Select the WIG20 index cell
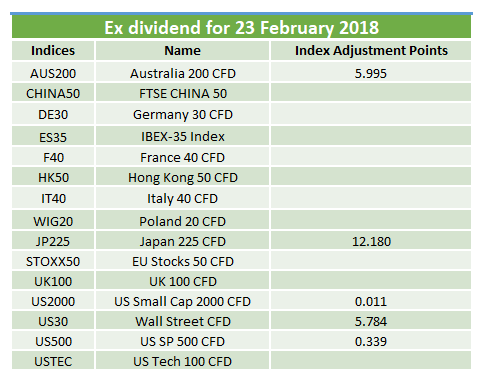The height and width of the screenshot is (378, 481). [x=53, y=220]
